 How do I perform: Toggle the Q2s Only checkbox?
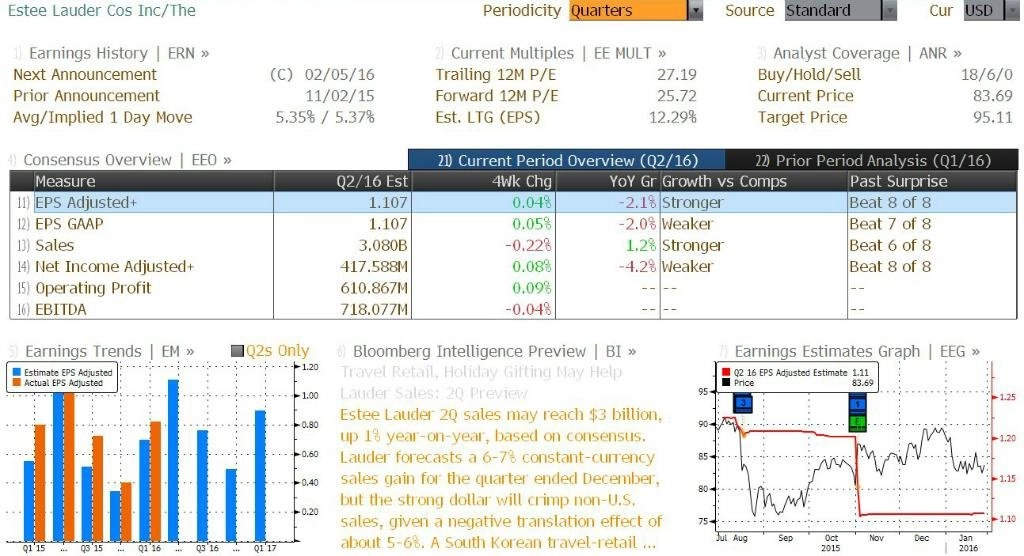(x=238, y=352)
